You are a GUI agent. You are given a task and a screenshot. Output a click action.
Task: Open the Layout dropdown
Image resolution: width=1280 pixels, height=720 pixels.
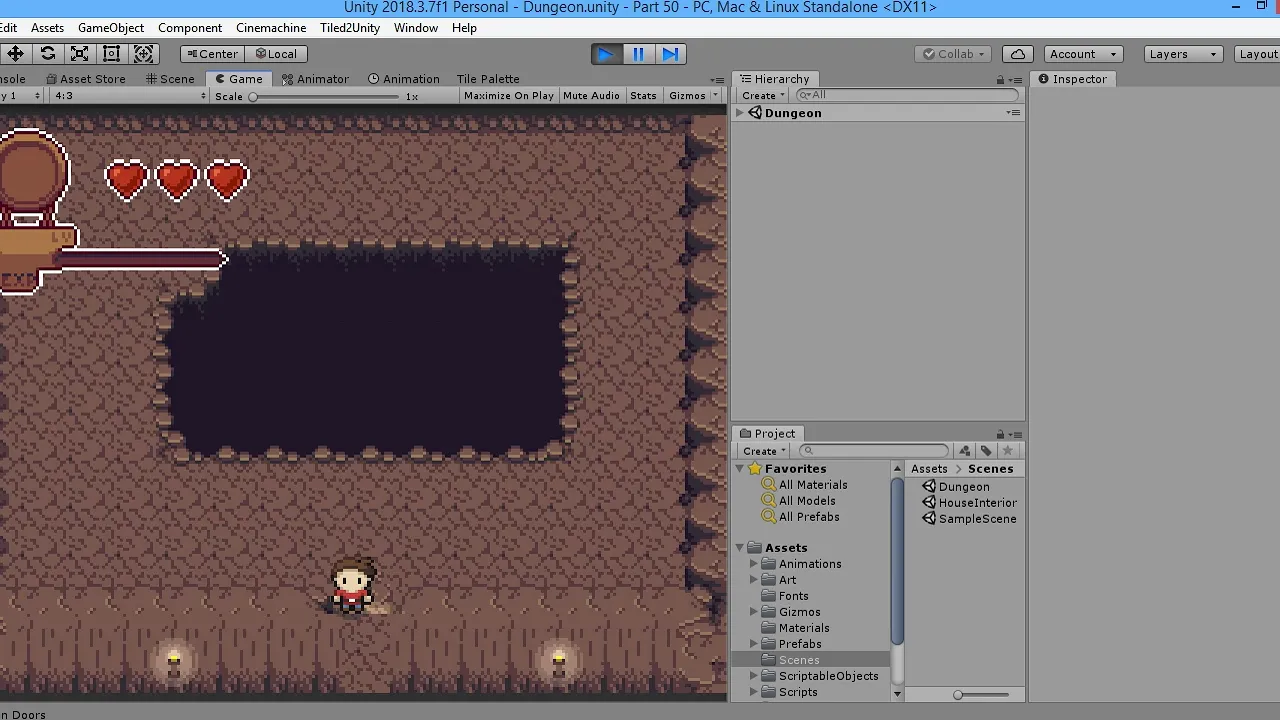pyautogui.click(x=1257, y=54)
